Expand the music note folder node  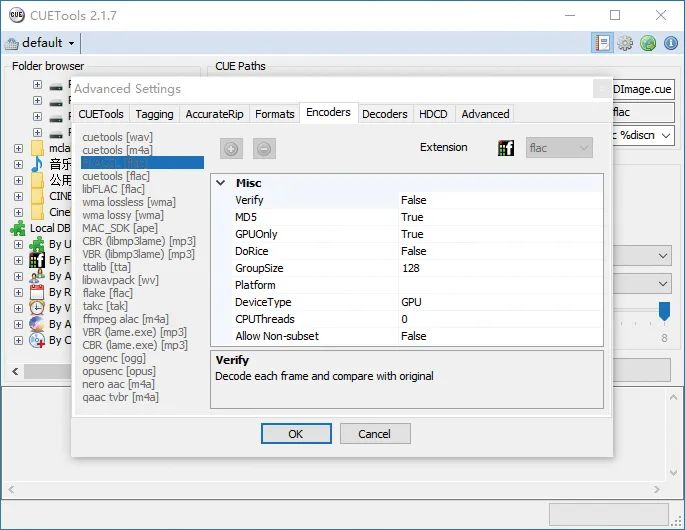18,165
